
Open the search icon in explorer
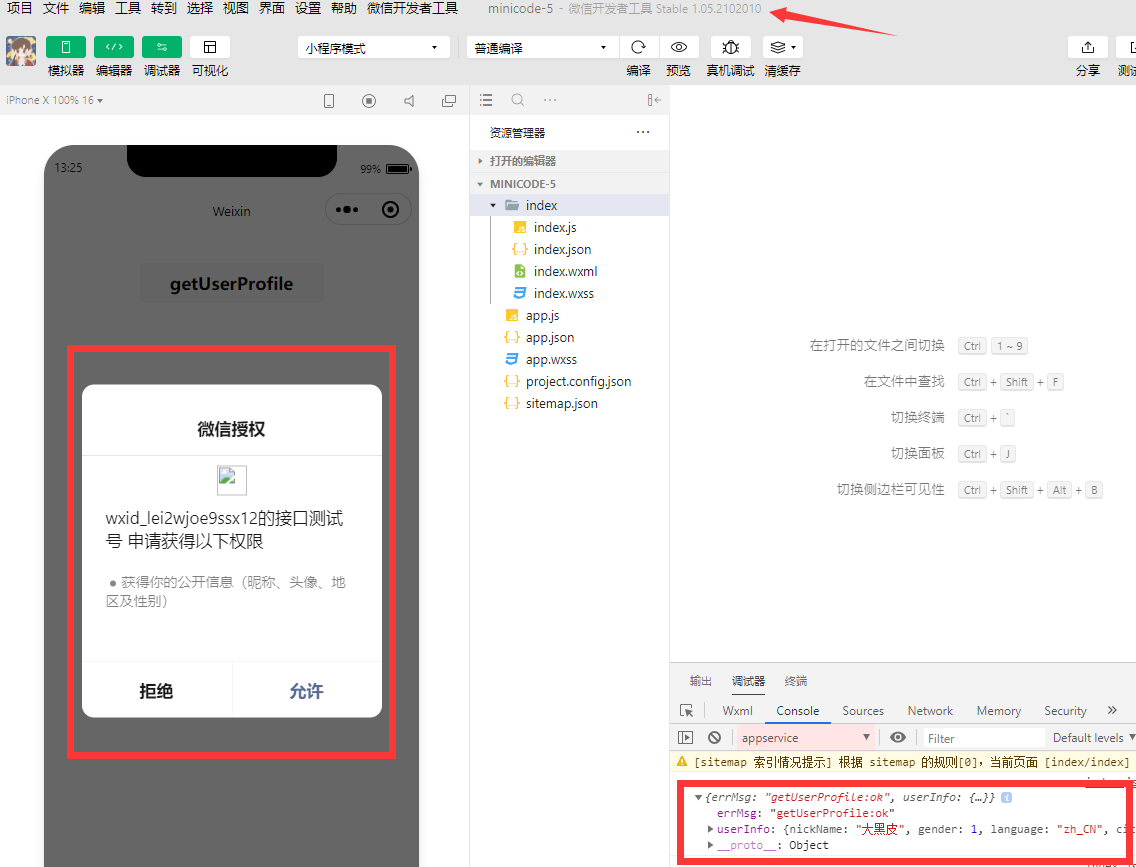point(517,99)
